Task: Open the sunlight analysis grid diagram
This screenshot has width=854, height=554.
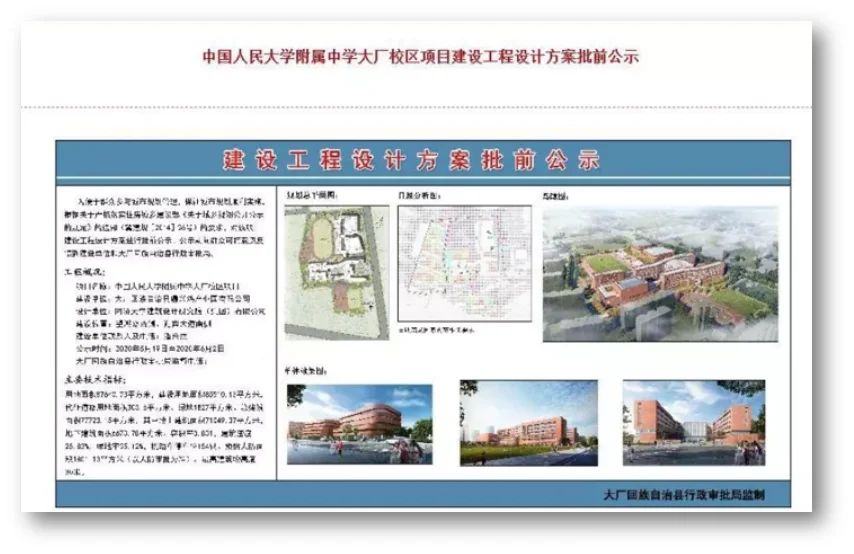Action: [x=465, y=264]
